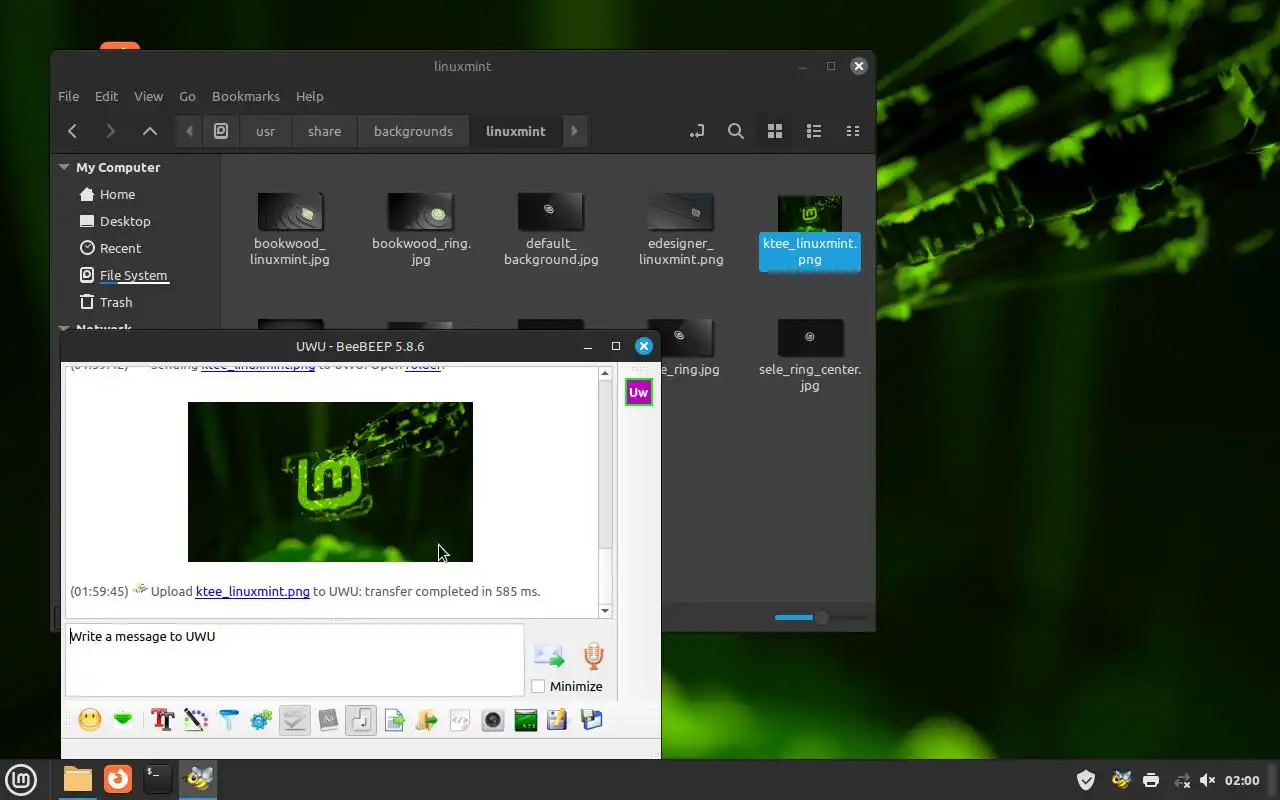Select default_background.jpg file
Viewport: 1280px width, 800px height.
(x=551, y=229)
